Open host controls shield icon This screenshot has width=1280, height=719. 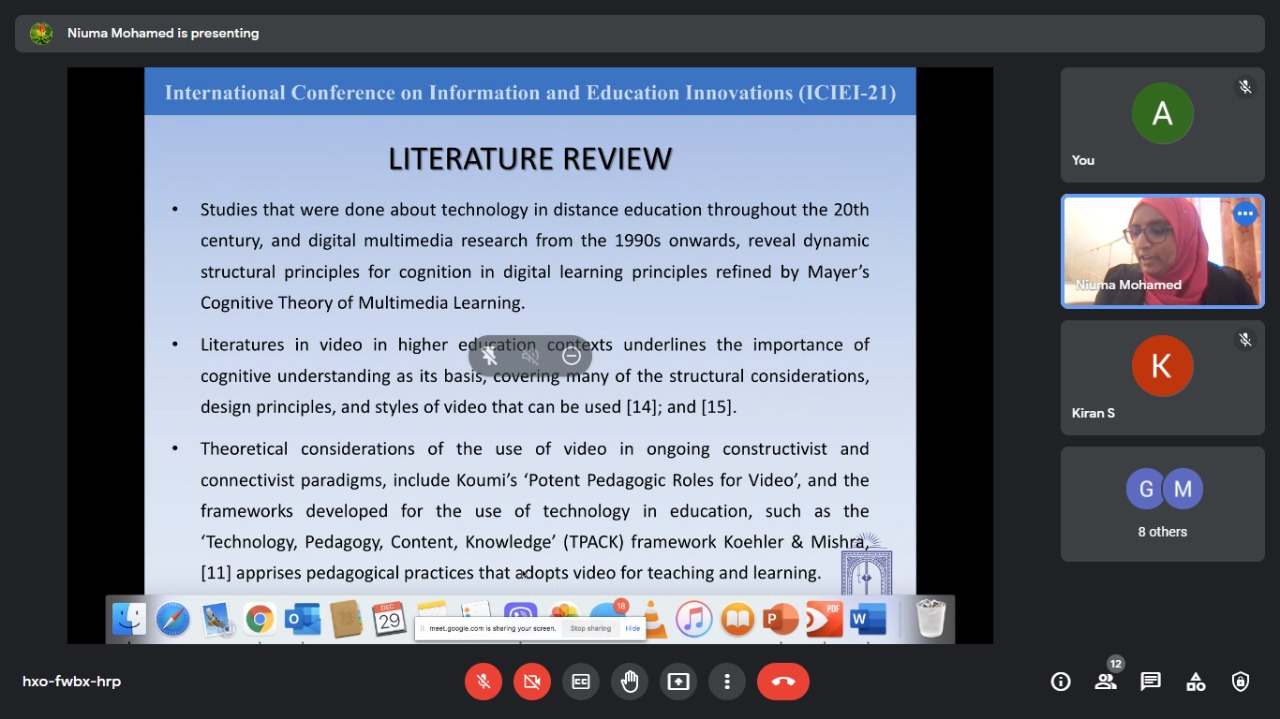pyautogui.click(x=1241, y=682)
